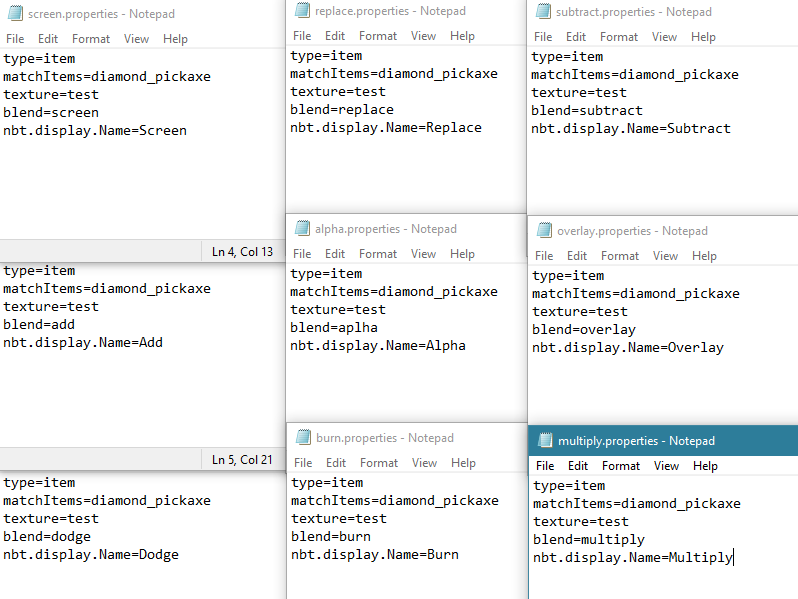Click the Notepad icon in multiply.properties title bar
The image size is (798, 599).
pos(546,440)
